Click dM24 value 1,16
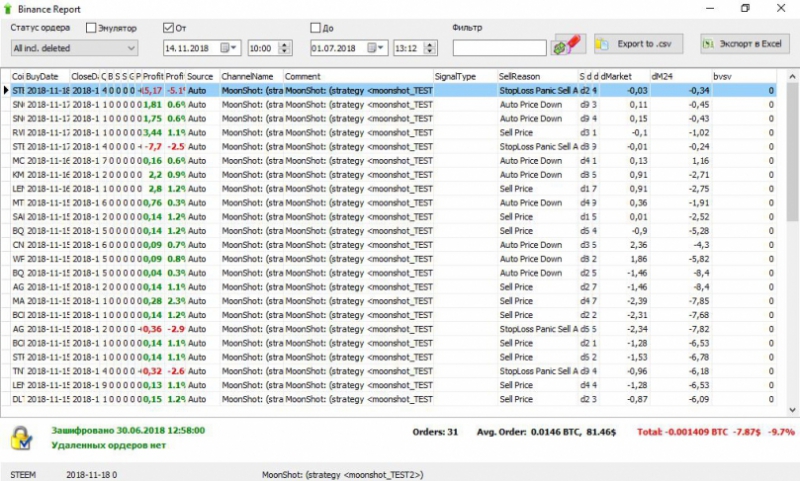This screenshot has height=481, width=800. coord(700,161)
